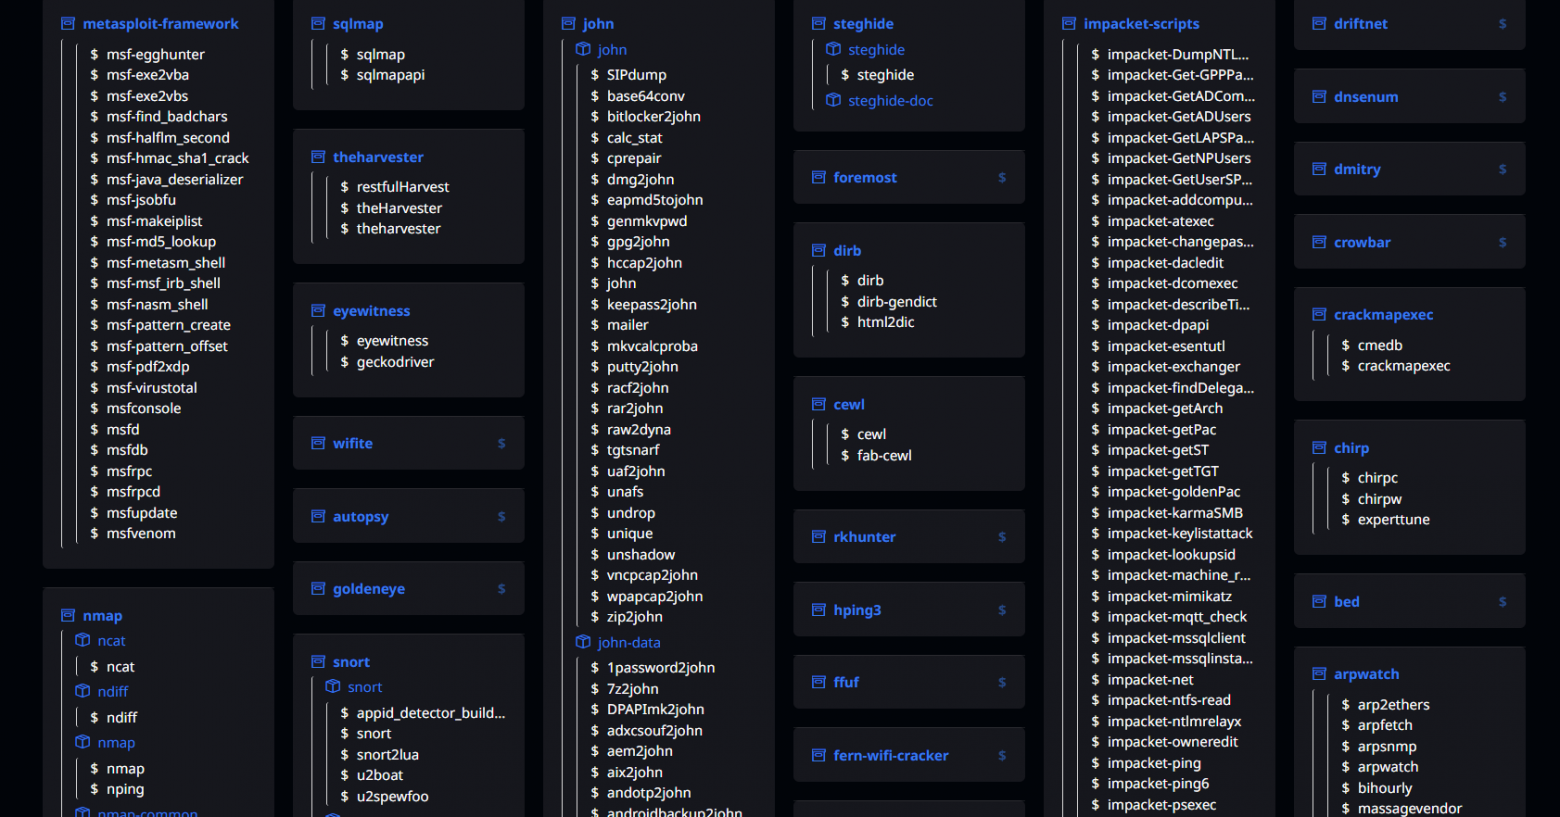Click the impacket-scripts package icon
This screenshot has height=817, width=1560.
coord(1069,24)
